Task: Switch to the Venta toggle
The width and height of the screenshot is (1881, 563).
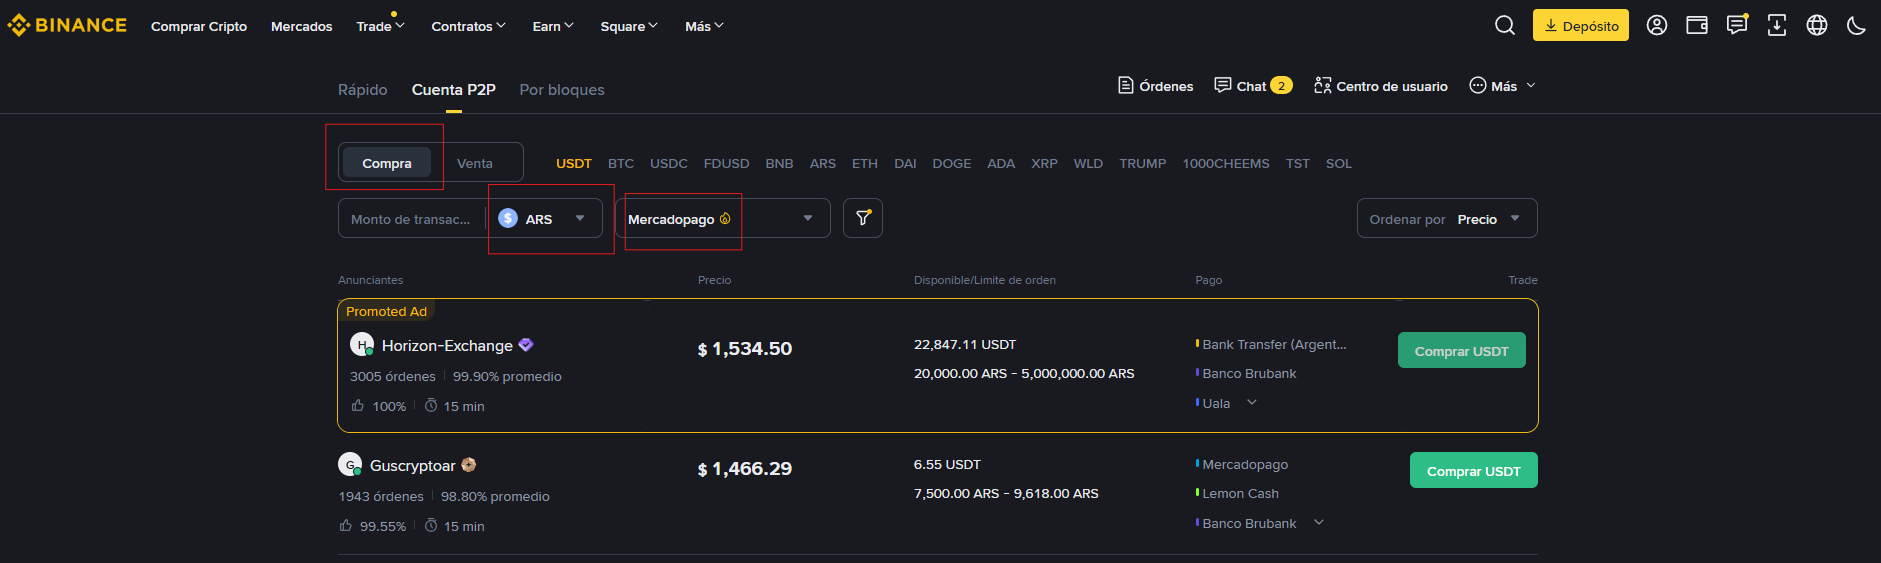Action: [x=475, y=163]
